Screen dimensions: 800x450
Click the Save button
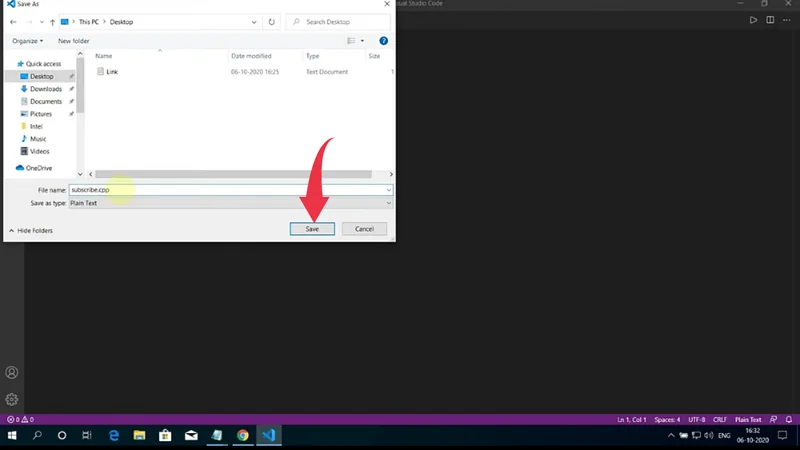312,229
